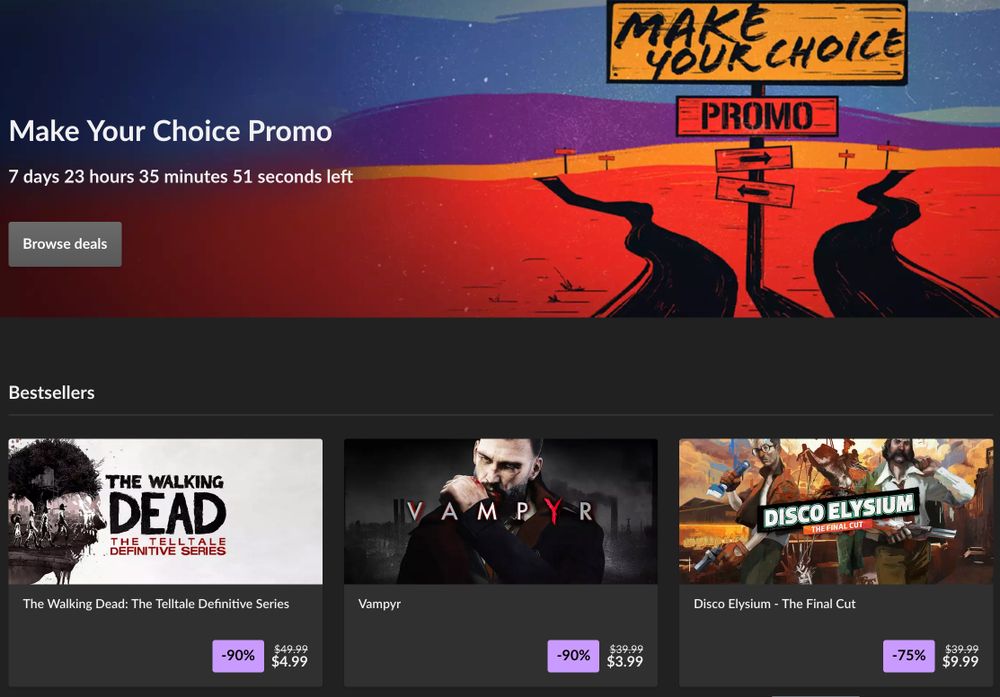Image resolution: width=1000 pixels, height=697 pixels.
Task: Select the $4.99 price for The Walking Dead
Action: [x=290, y=662]
